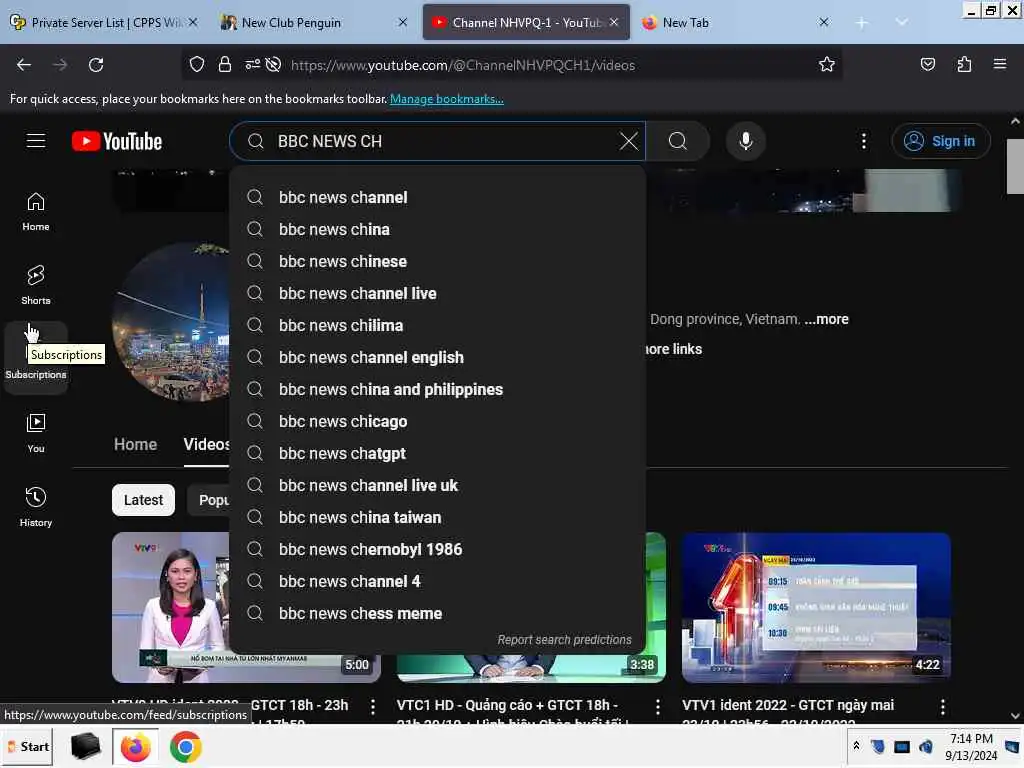1024x768 pixels.
Task: Choose suggestion bbc news china taiwan
Action: pyautogui.click(x=438, y=517)
